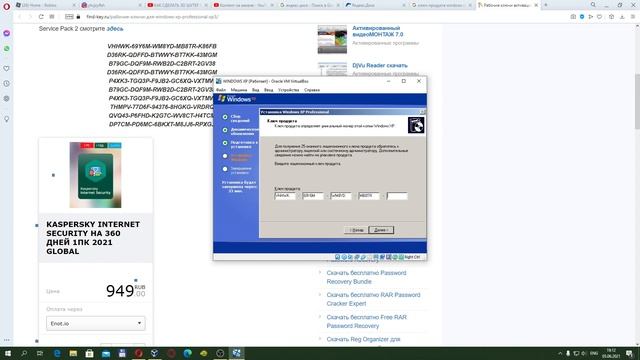
Task: Select the first setup step radio indicator
Action: pyautogui.click(x=225, y=117)
